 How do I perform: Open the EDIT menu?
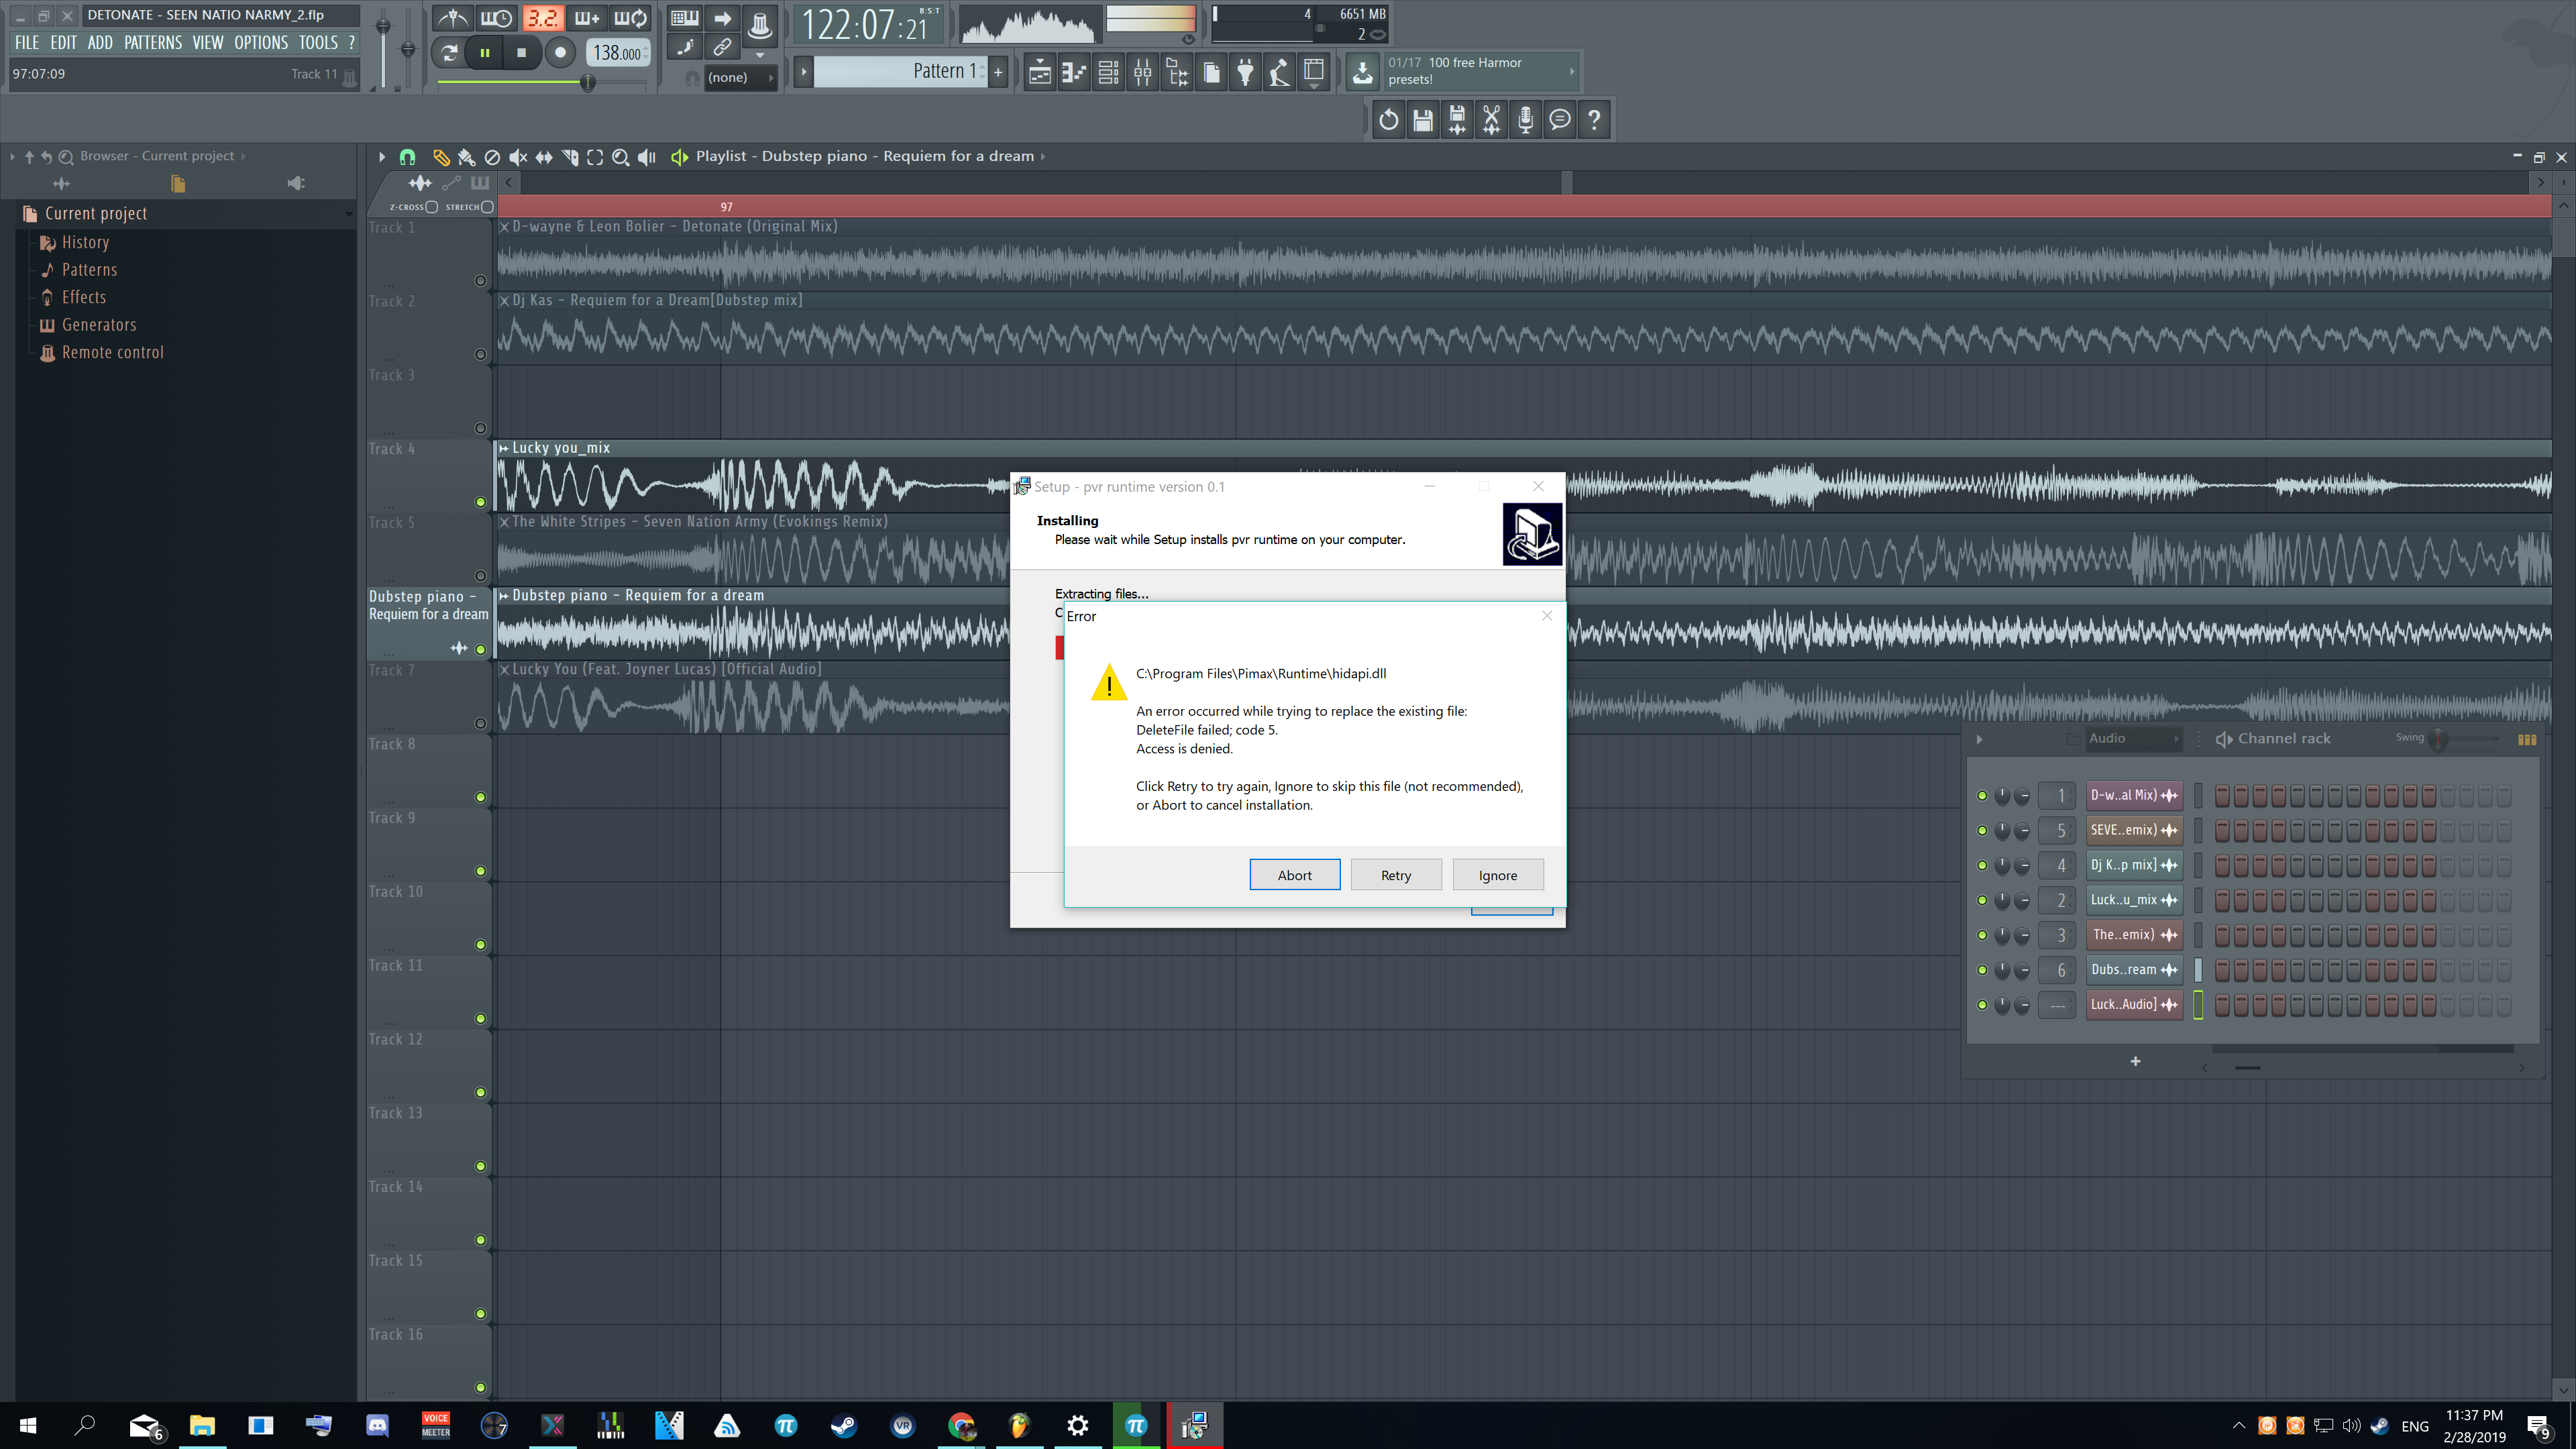pos(63,43)
